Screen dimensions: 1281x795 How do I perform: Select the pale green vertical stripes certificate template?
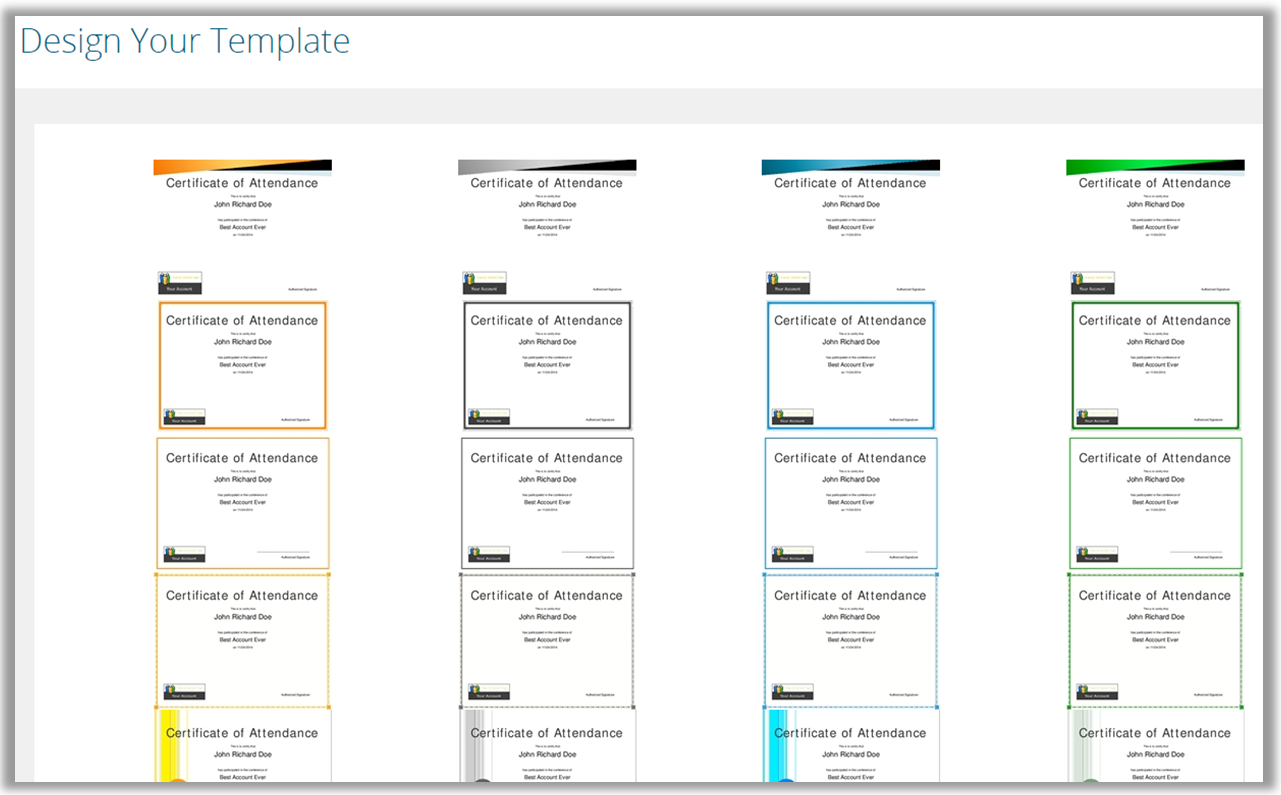(1155, 746)
